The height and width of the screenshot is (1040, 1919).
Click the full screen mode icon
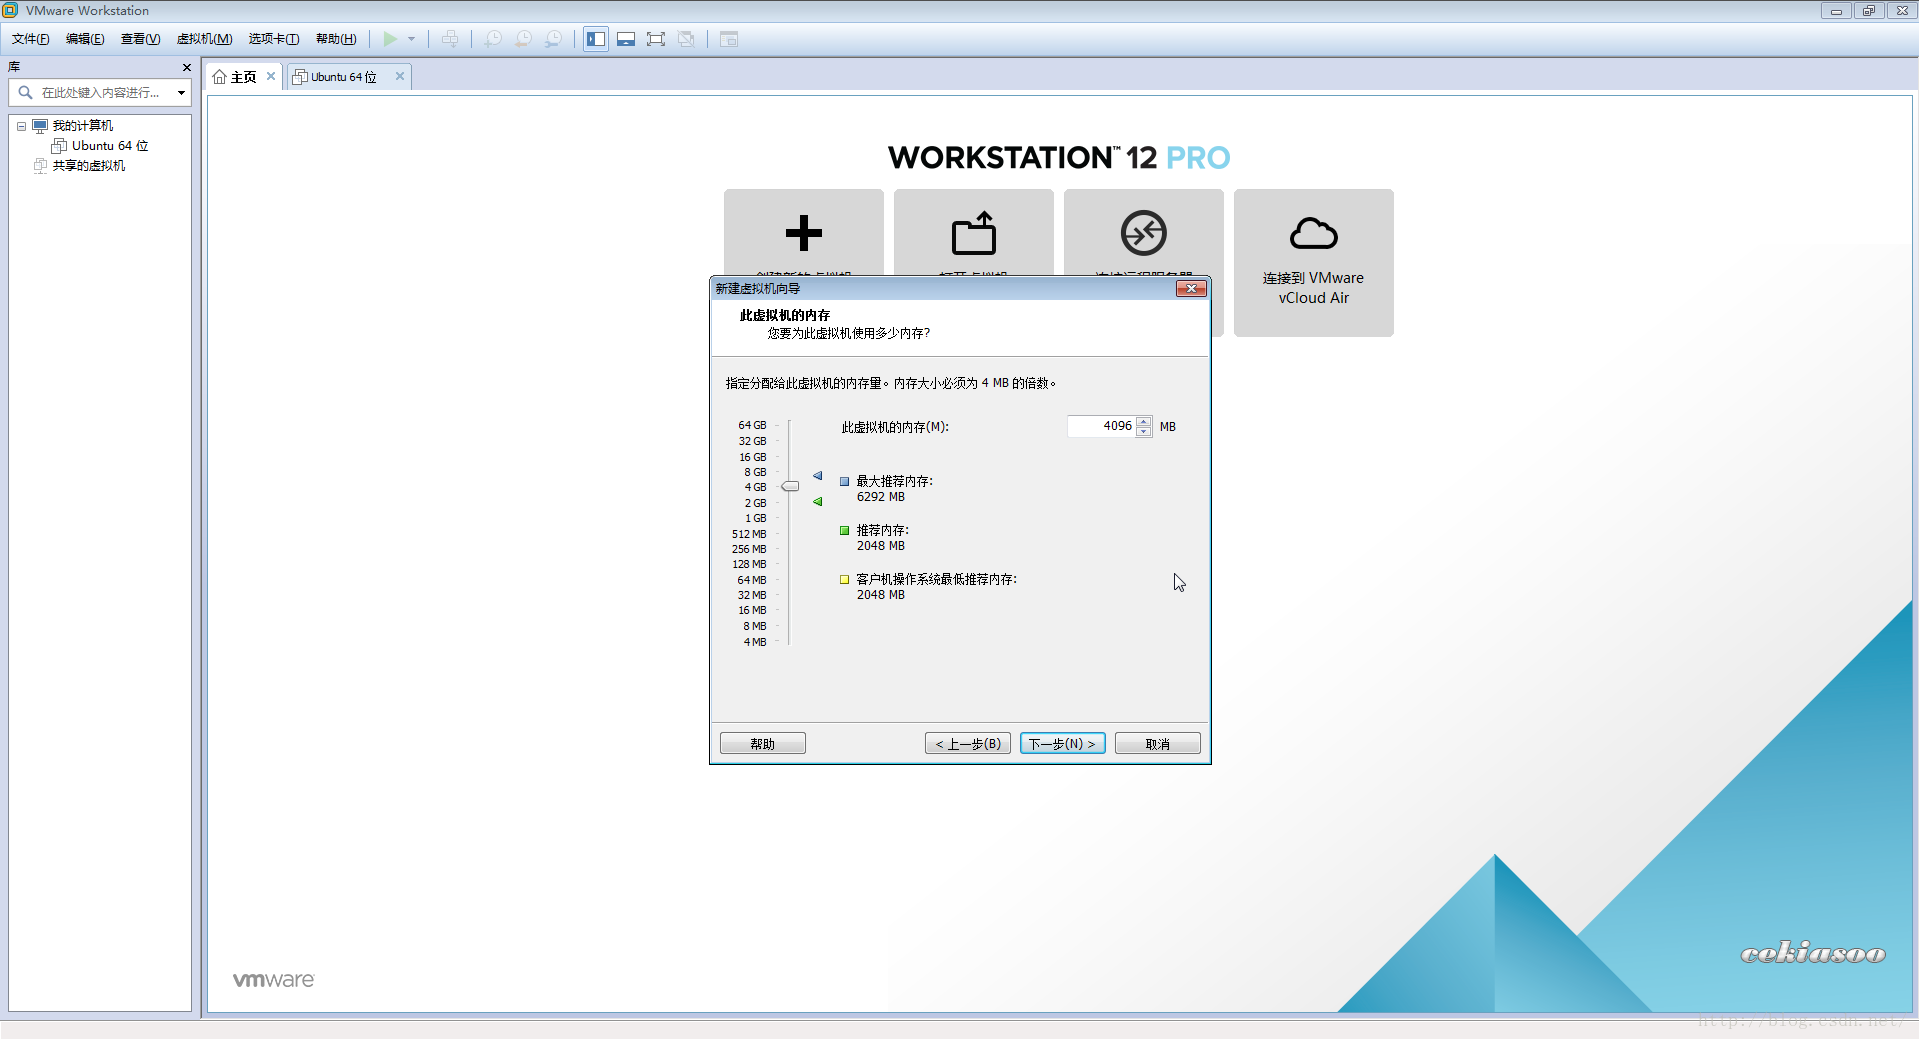tap(656, 39)
